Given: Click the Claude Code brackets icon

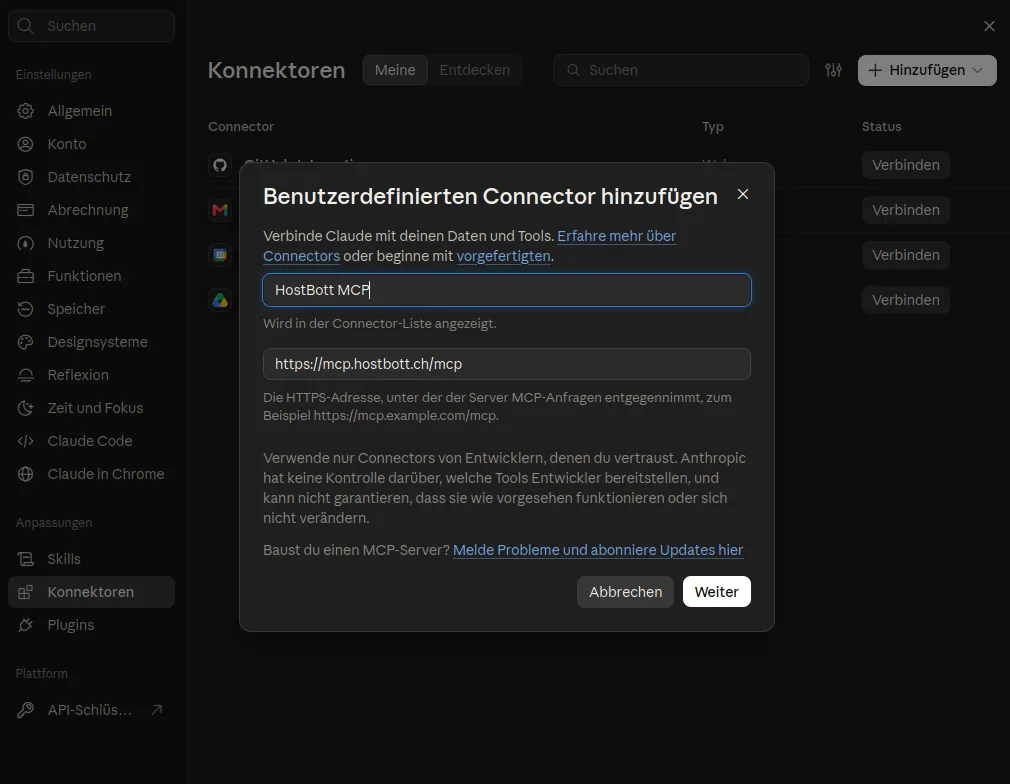Looking at the screenshot, I should (x=25, y=441).
